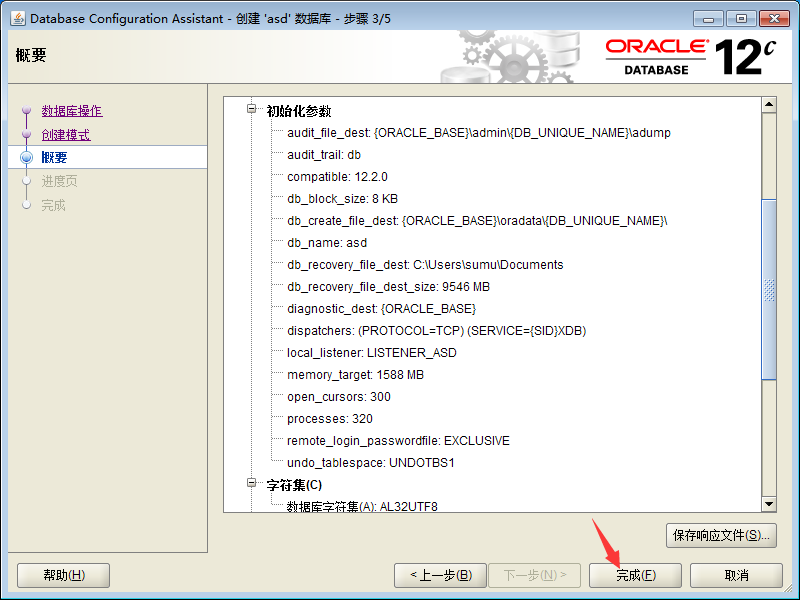The width and height of the screenshot is (800, 600).
Task: Close the Database Configuration Assistant window
Action: (774, 18)
